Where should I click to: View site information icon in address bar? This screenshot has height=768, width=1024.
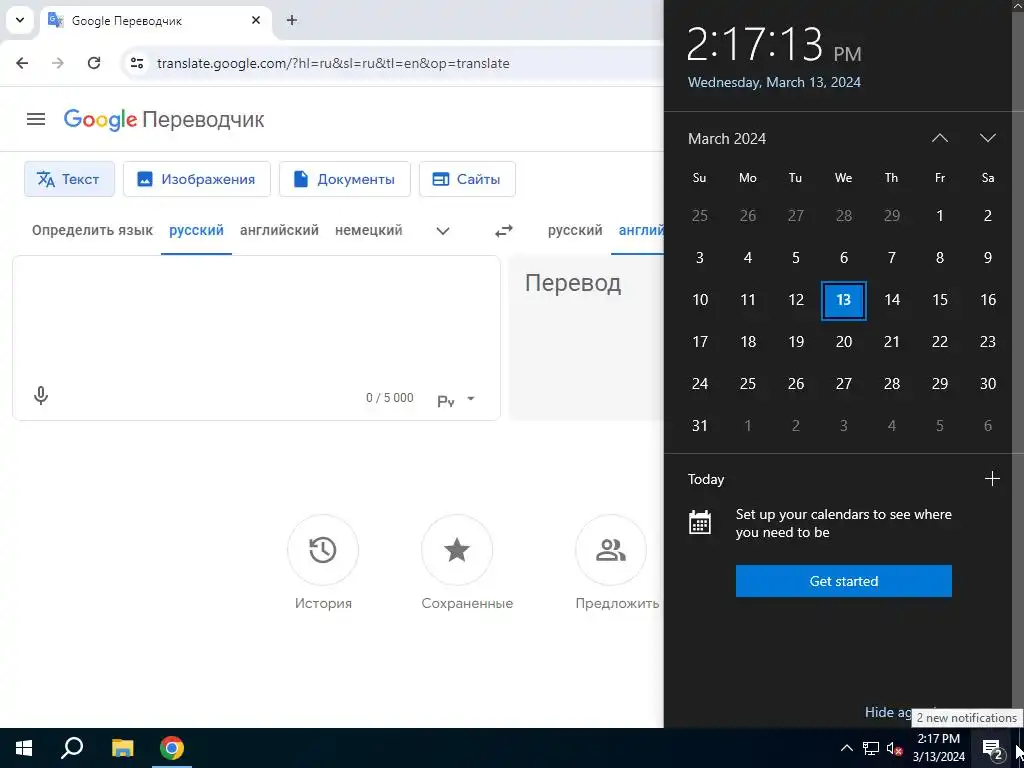(136, 63)
